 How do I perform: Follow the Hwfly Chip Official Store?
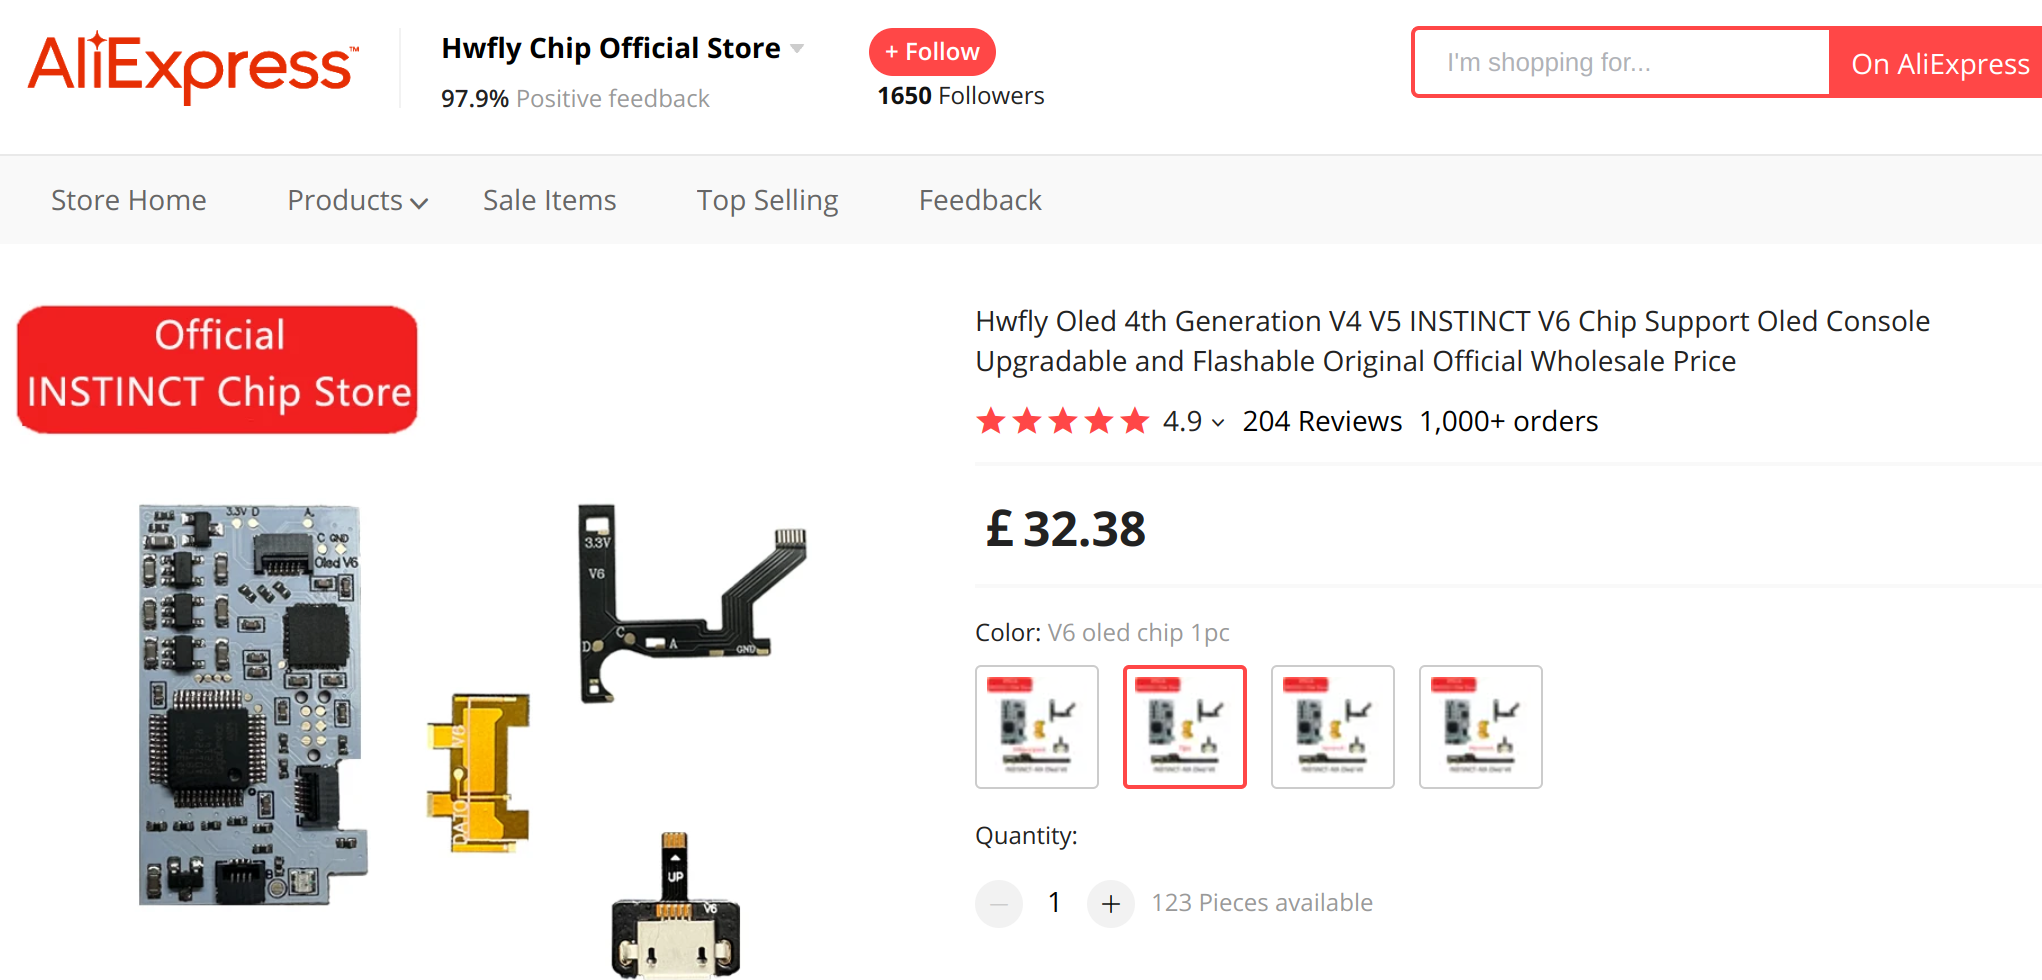point(932,52)
